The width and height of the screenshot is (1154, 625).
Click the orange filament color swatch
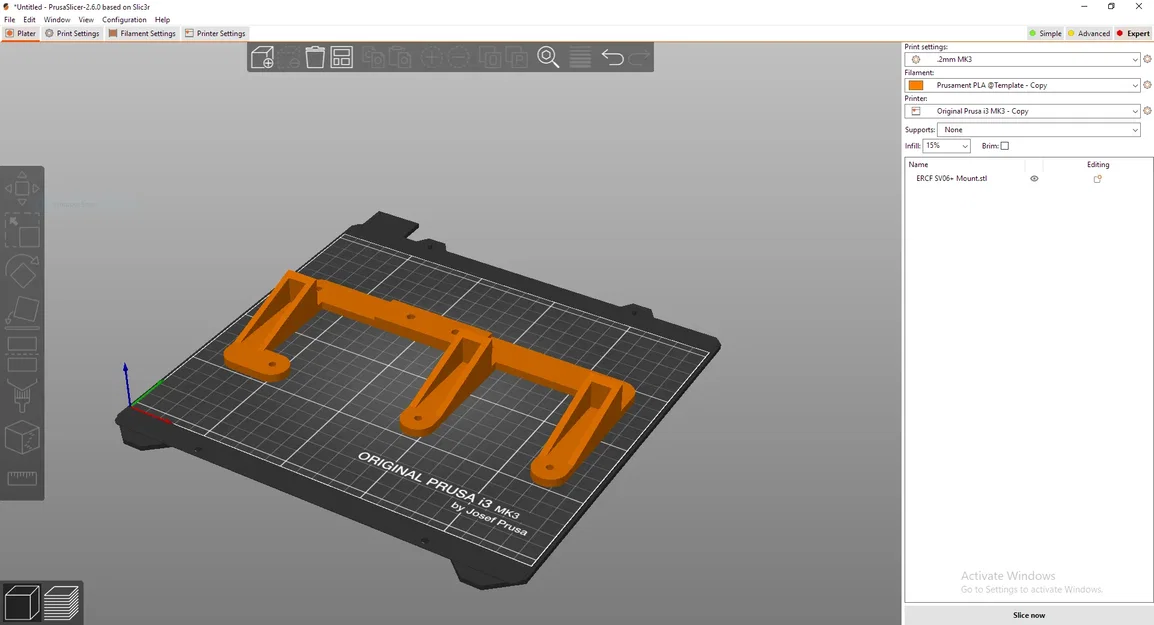[916, 85]
